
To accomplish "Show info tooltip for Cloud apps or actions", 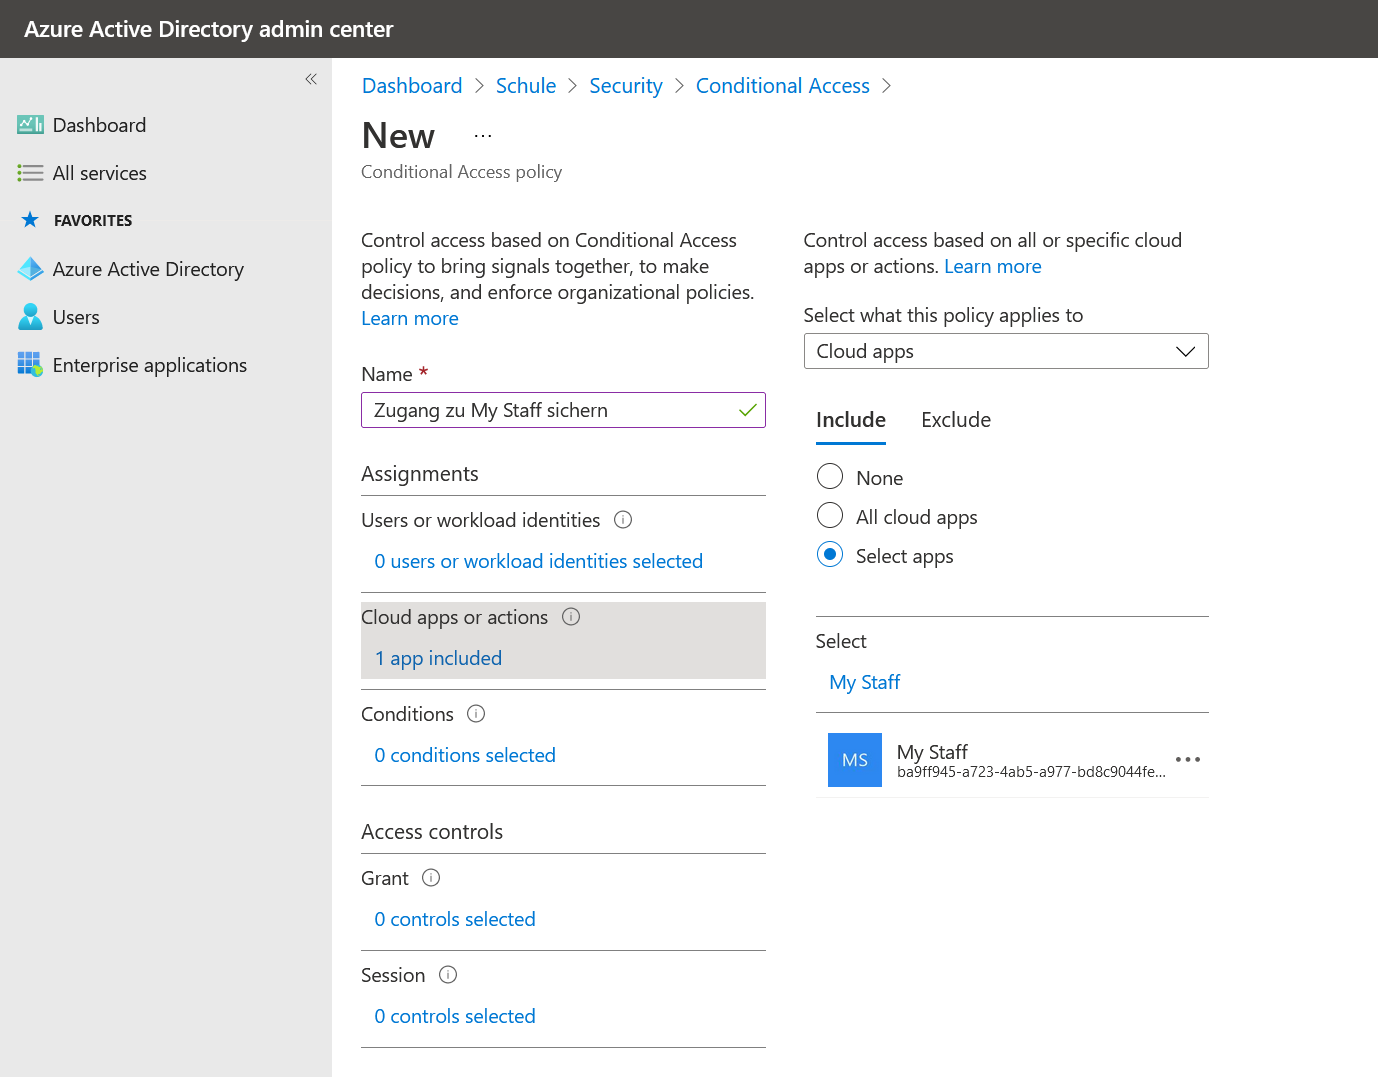I will tap(571, 617).
